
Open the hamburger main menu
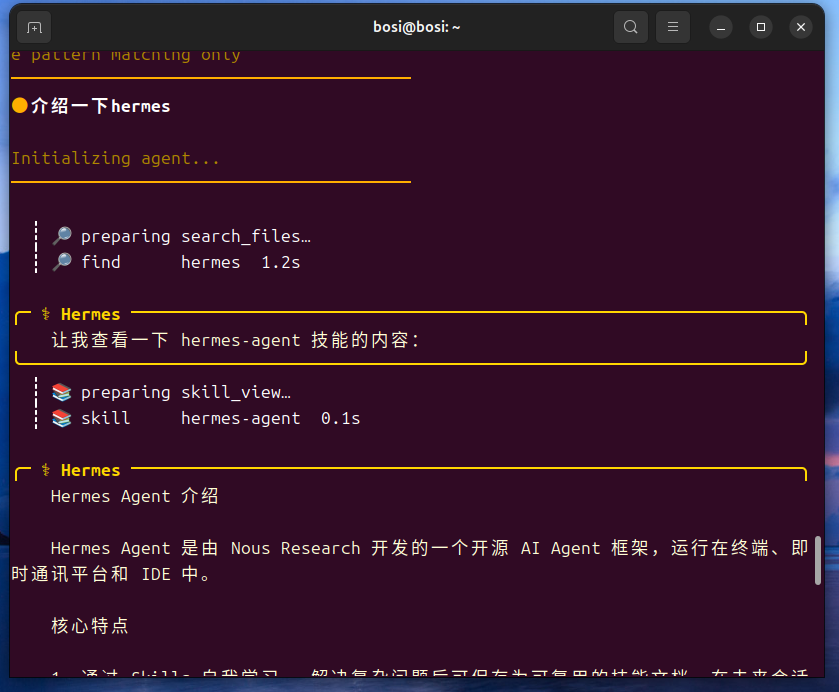pyautogui.click(x=673, y=27)
